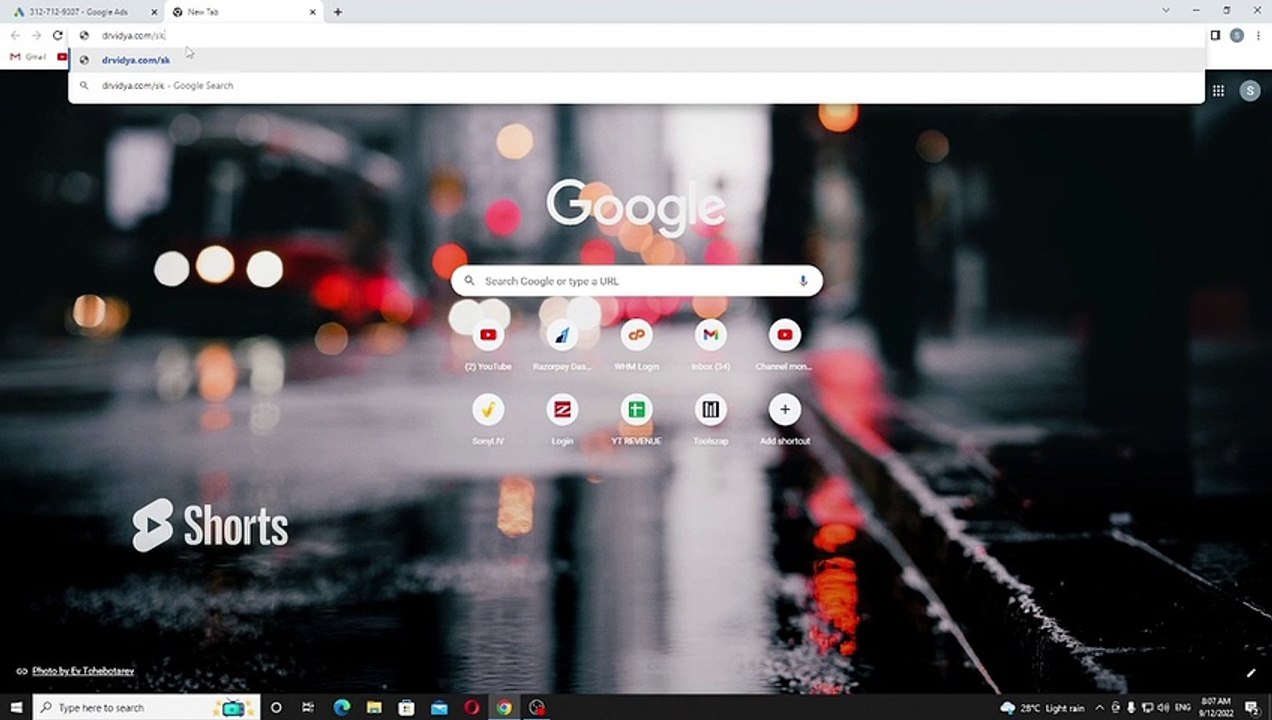Open the Login shortcut tile
Screen dimensions: 1272x720
coord(562,420)
